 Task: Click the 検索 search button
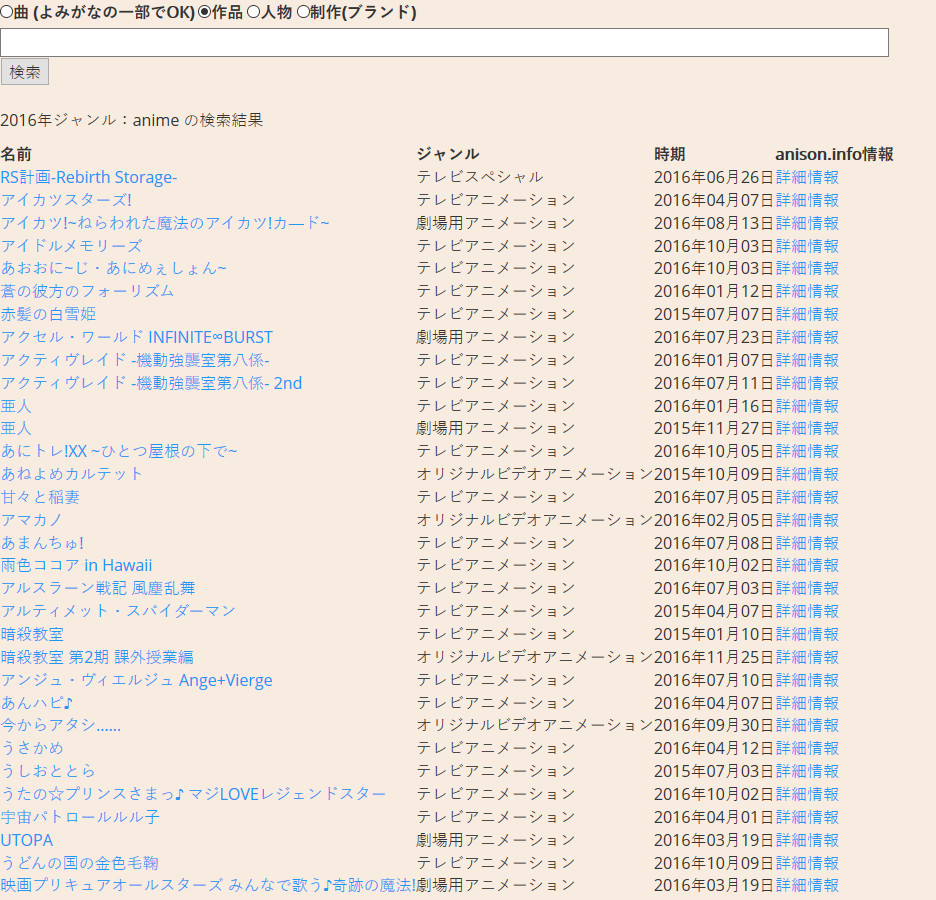(x=24, y=72)
